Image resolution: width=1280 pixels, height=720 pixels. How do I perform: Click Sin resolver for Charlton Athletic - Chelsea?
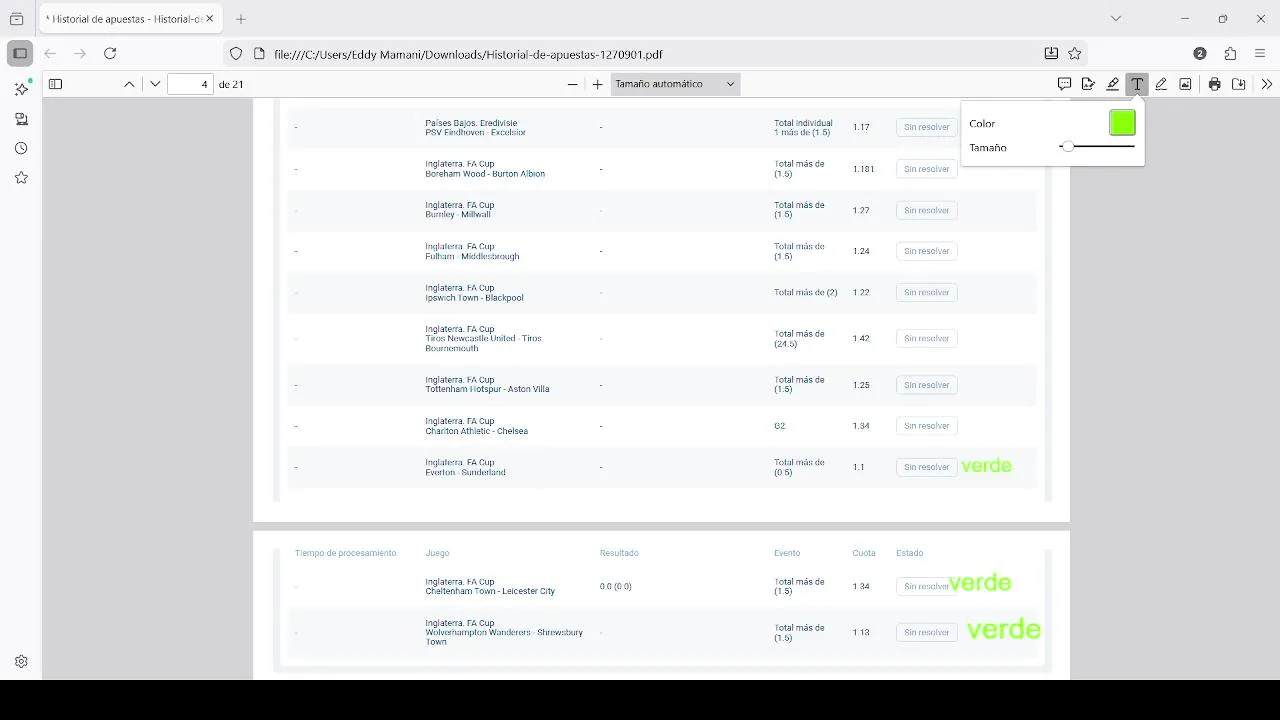point(926,426)
